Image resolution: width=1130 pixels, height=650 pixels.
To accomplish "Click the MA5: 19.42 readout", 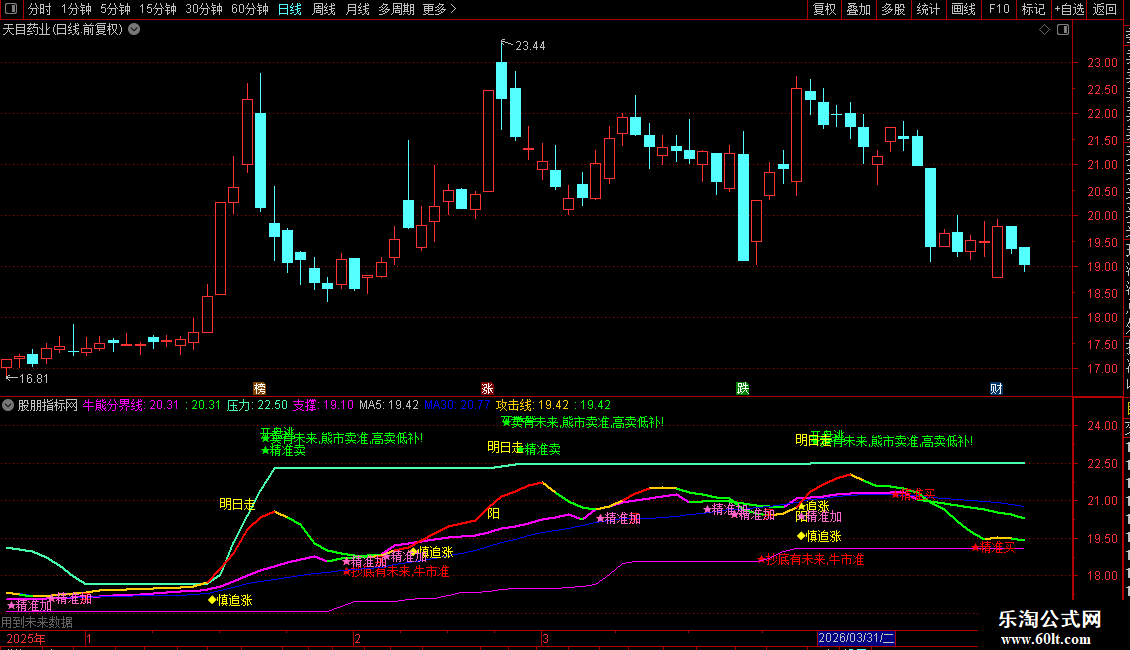I will click(x=389, y=406).
